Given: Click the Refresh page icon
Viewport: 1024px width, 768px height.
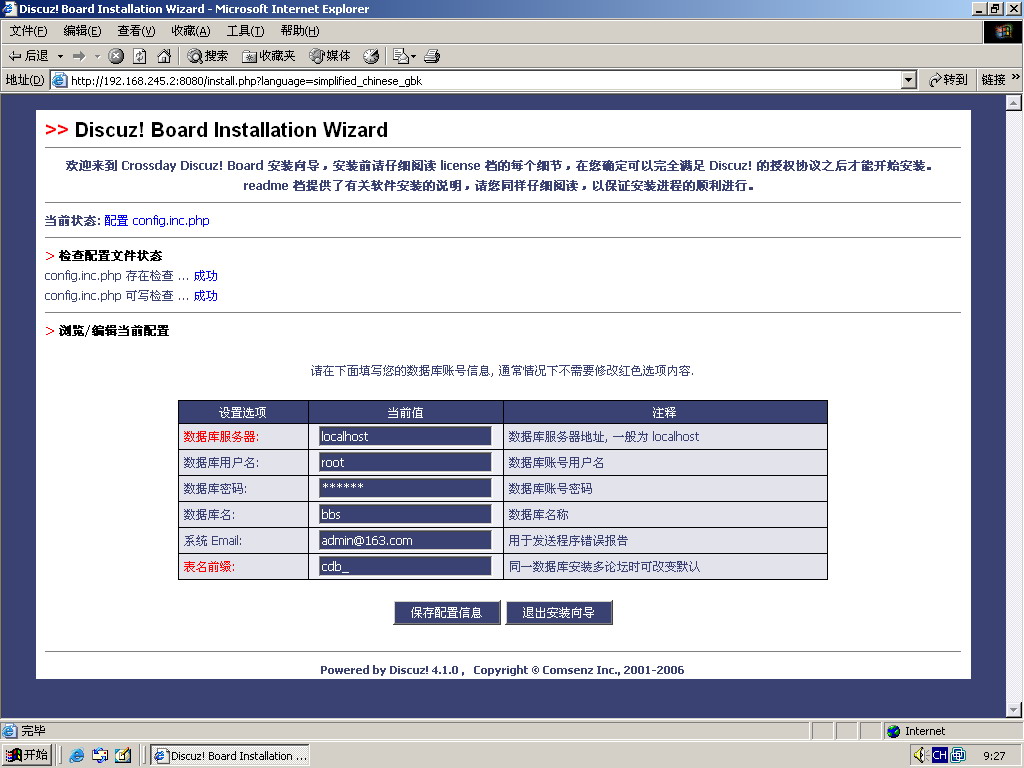Looking at the screenshot, I should pos(140,56).
